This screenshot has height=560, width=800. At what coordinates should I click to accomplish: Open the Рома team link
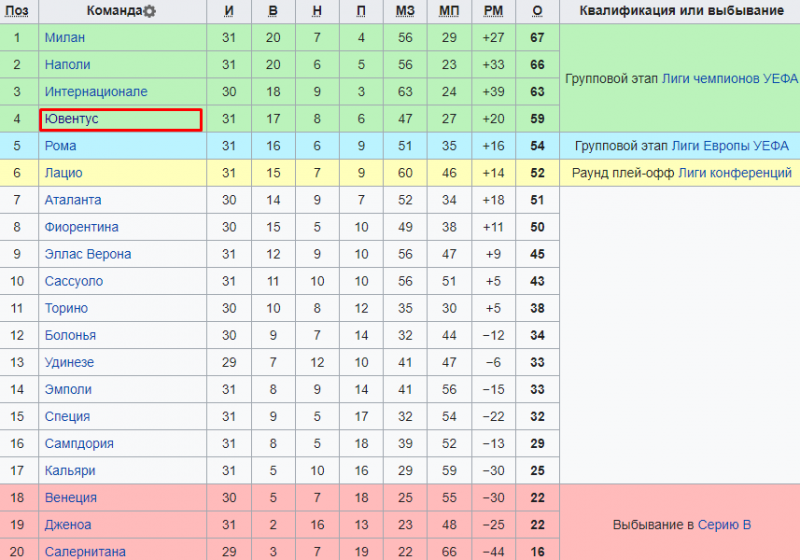[x=60, y=146]
